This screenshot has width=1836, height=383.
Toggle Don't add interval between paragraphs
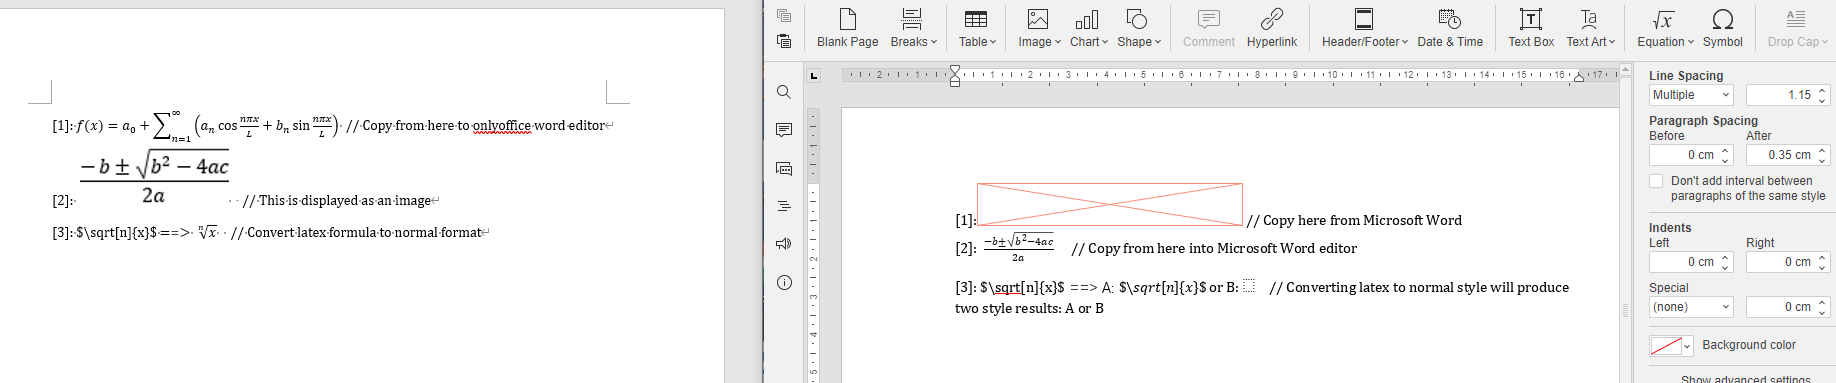pyautogui.click(x=1656, y=181)
